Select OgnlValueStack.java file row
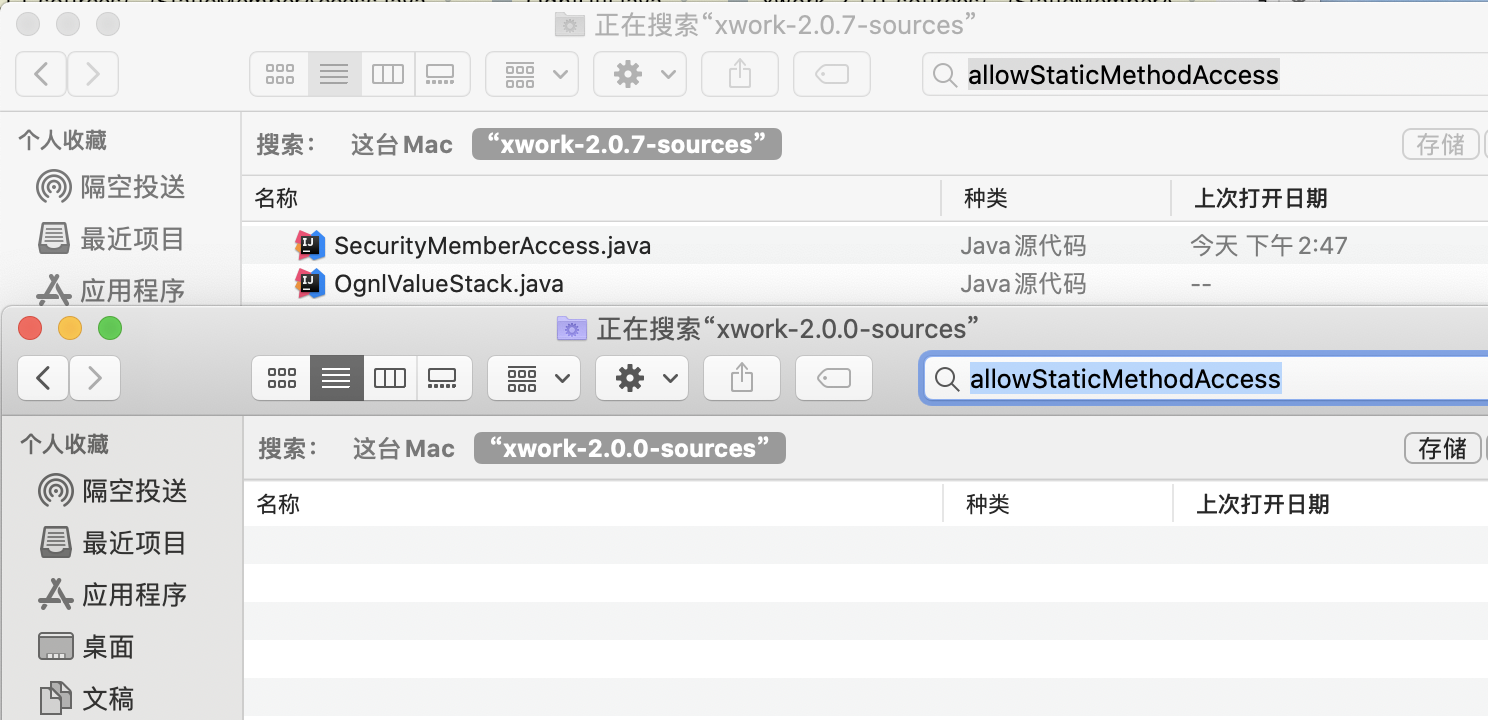The height and width of the screenshot is (720, 1488). 865,284
